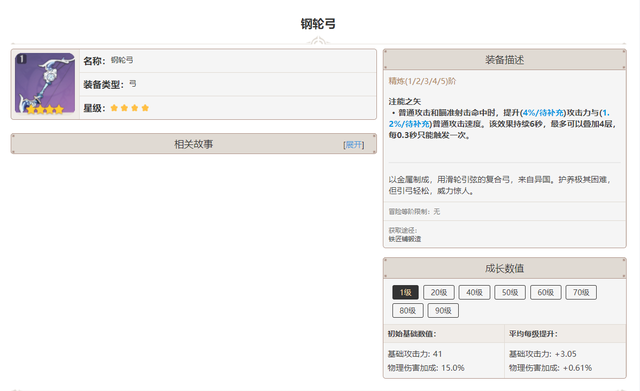Click the blue attack speed 待补充 link
Viewport: 640px width, 391px height.
point(416,124)
